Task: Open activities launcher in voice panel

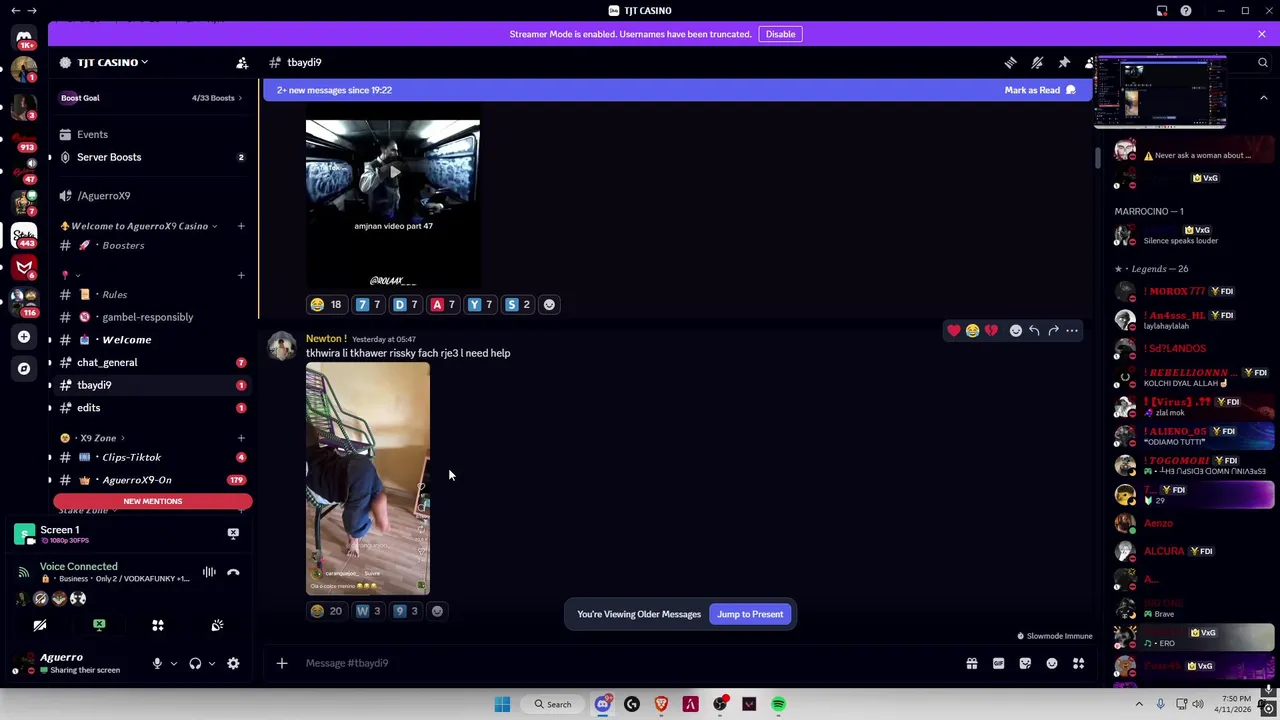Action: [157, 625]
